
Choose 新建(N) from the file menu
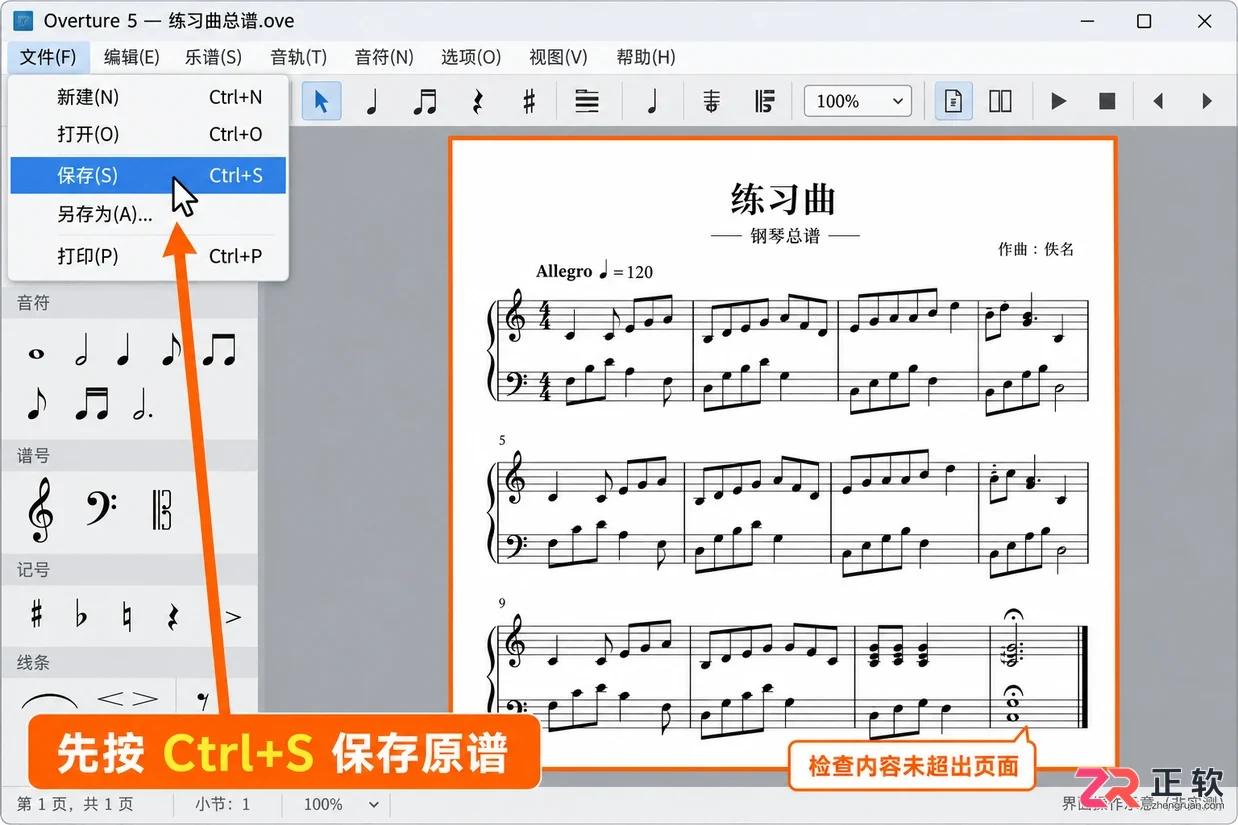[x=148, y=97]
